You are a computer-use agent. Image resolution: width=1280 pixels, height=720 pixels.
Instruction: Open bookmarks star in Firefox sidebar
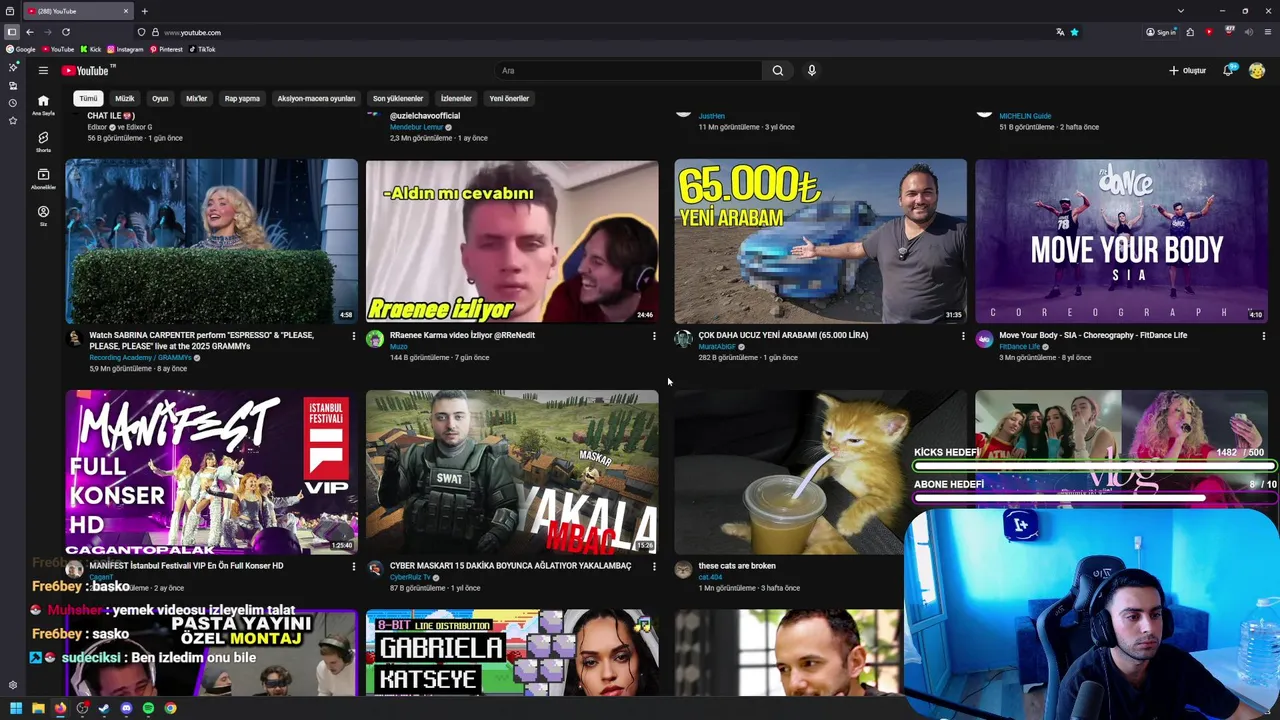tap(12, 120)
